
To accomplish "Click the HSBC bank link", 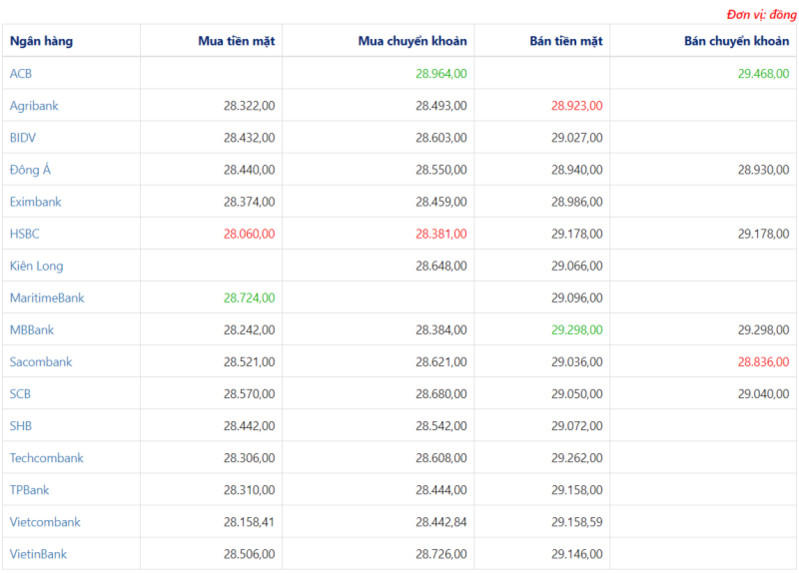I will tap(25, 234).
